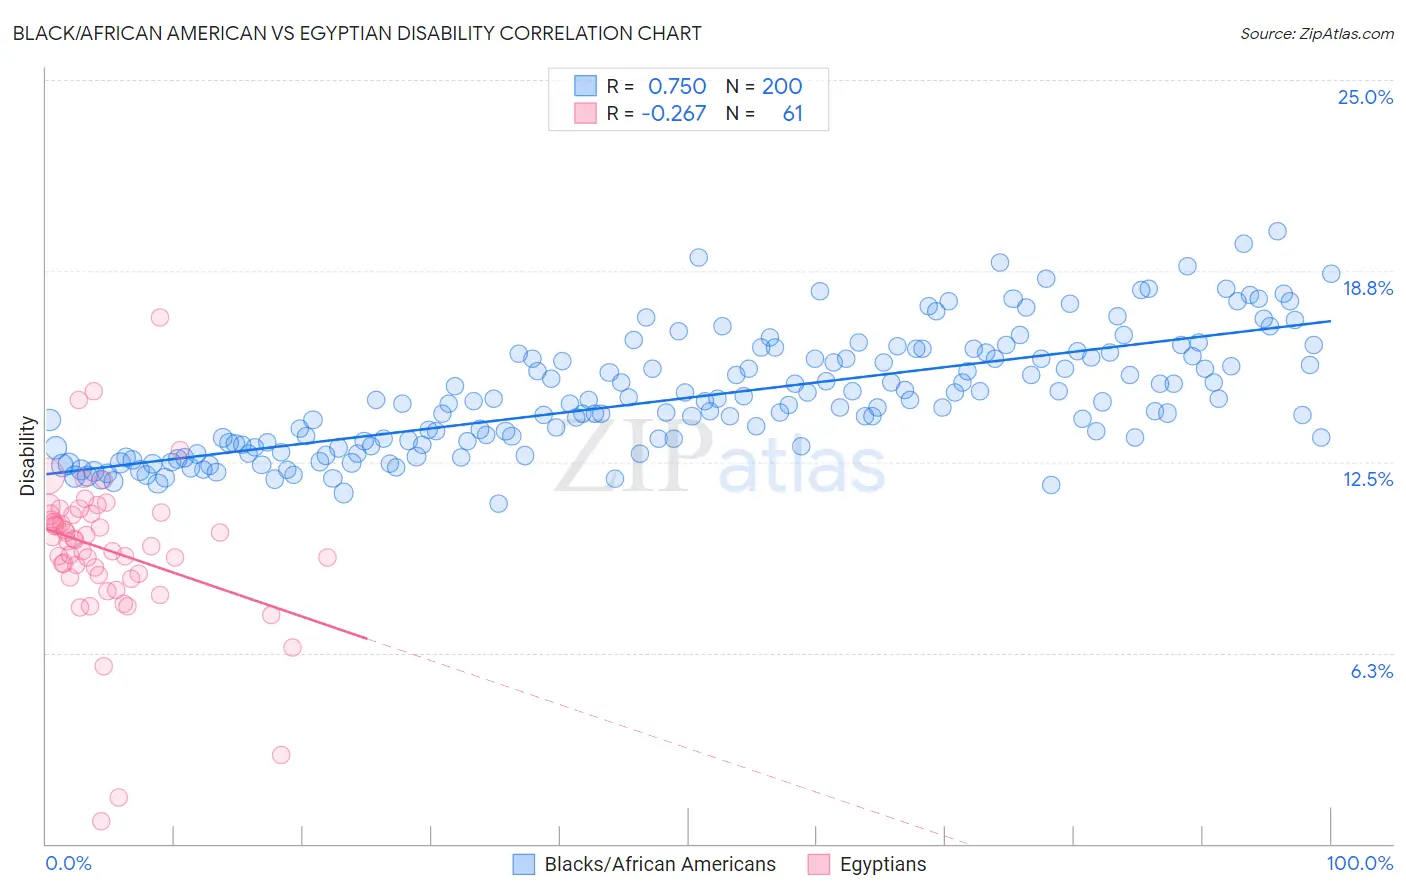Click the 6.3% y-axis label

click(x=1371, y=671)
